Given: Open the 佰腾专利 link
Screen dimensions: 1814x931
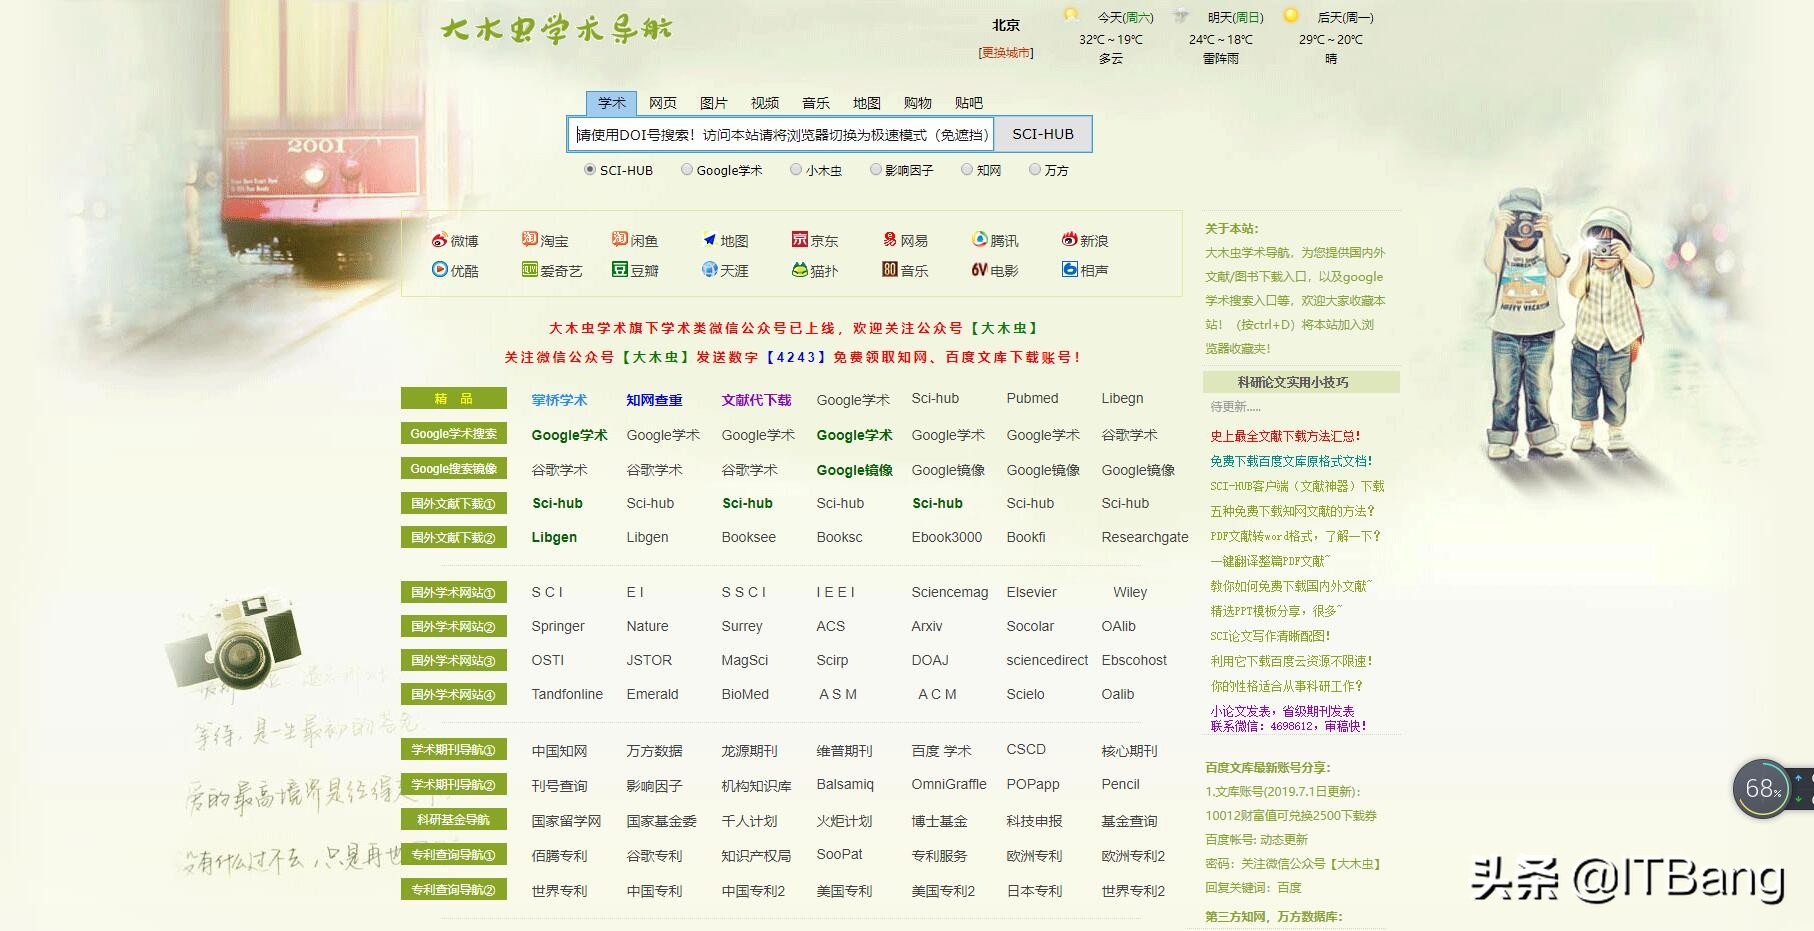Looking at the screenshot, I should point(560,856).
